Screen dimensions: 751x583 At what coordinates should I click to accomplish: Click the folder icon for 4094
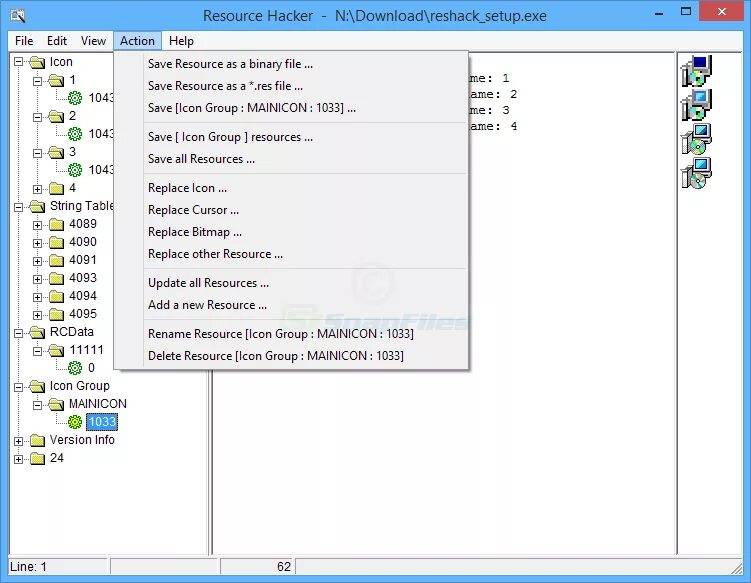pyautogui.click(x=56, y=297)
